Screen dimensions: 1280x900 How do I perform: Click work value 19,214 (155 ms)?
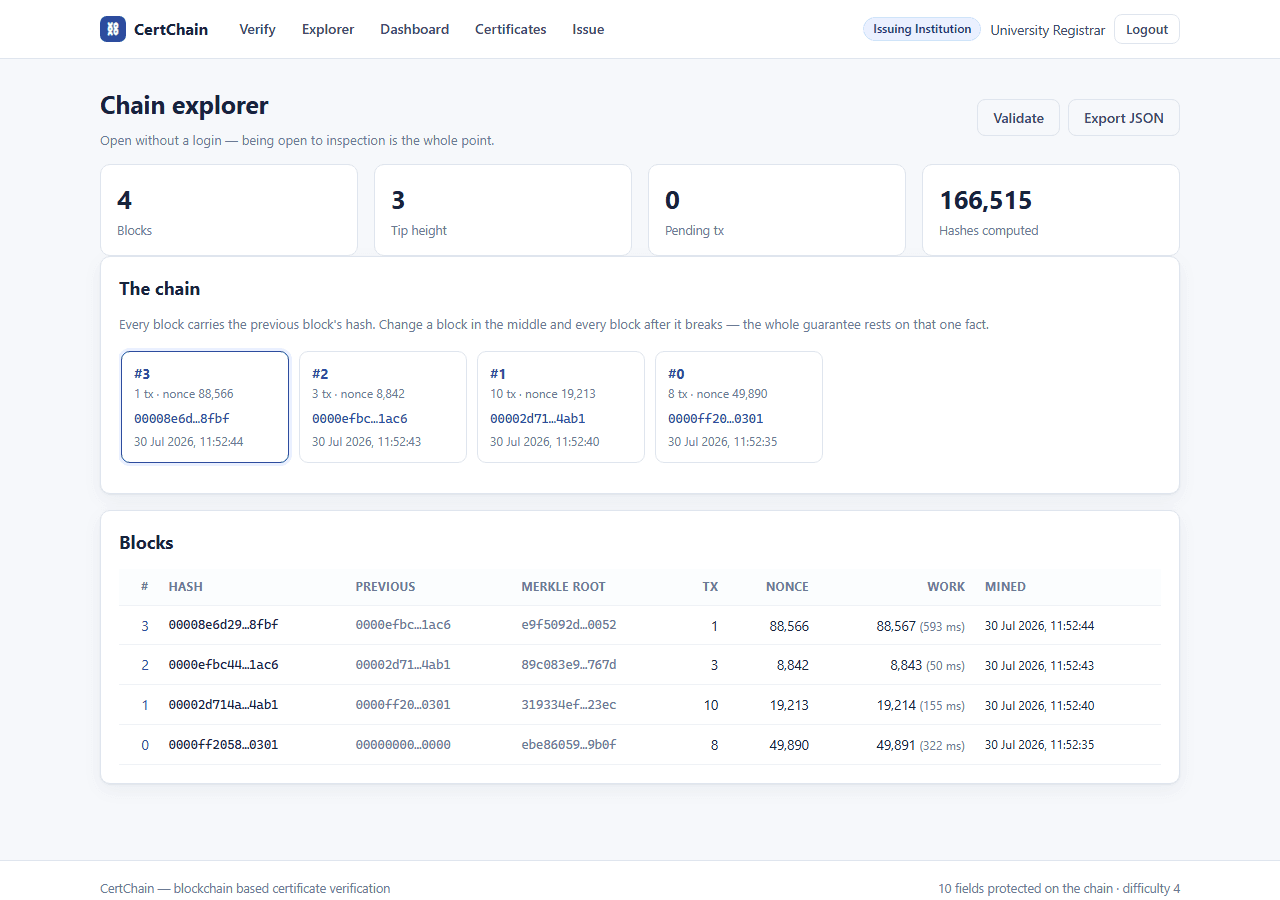pyautogui.click(x=921, y=705)
